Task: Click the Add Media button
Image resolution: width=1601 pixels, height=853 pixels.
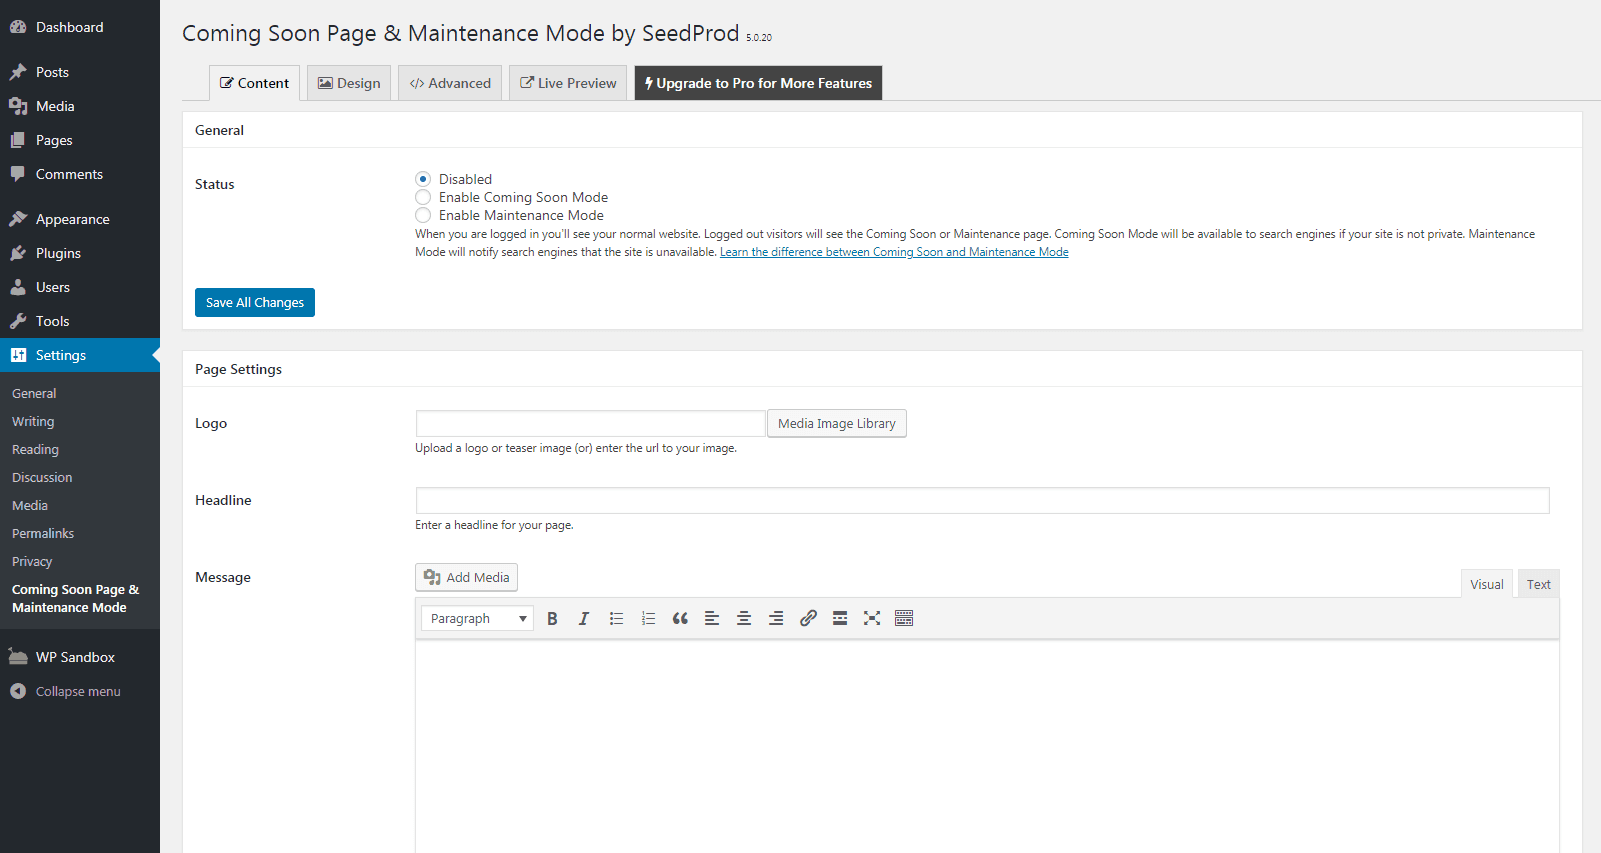Action: click(466, 577)
